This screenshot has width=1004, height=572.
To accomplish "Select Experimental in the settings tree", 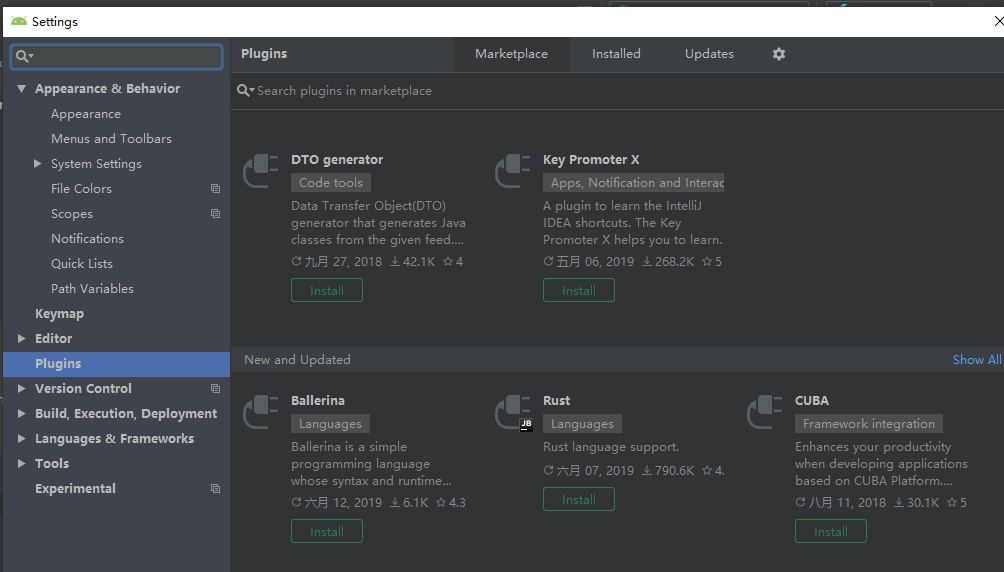I will coord(76,489).
